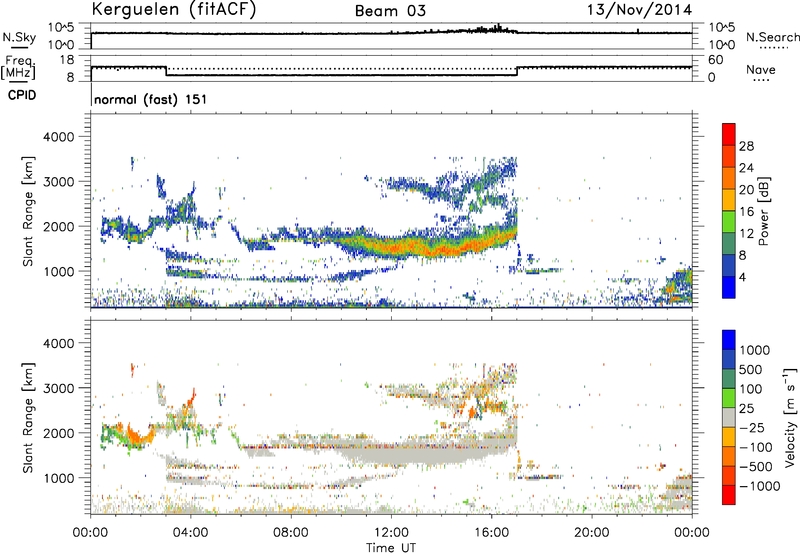Click the "-500" velocity color bar label
The width and height of the screenshot is (800, 554).
point(755,467)
